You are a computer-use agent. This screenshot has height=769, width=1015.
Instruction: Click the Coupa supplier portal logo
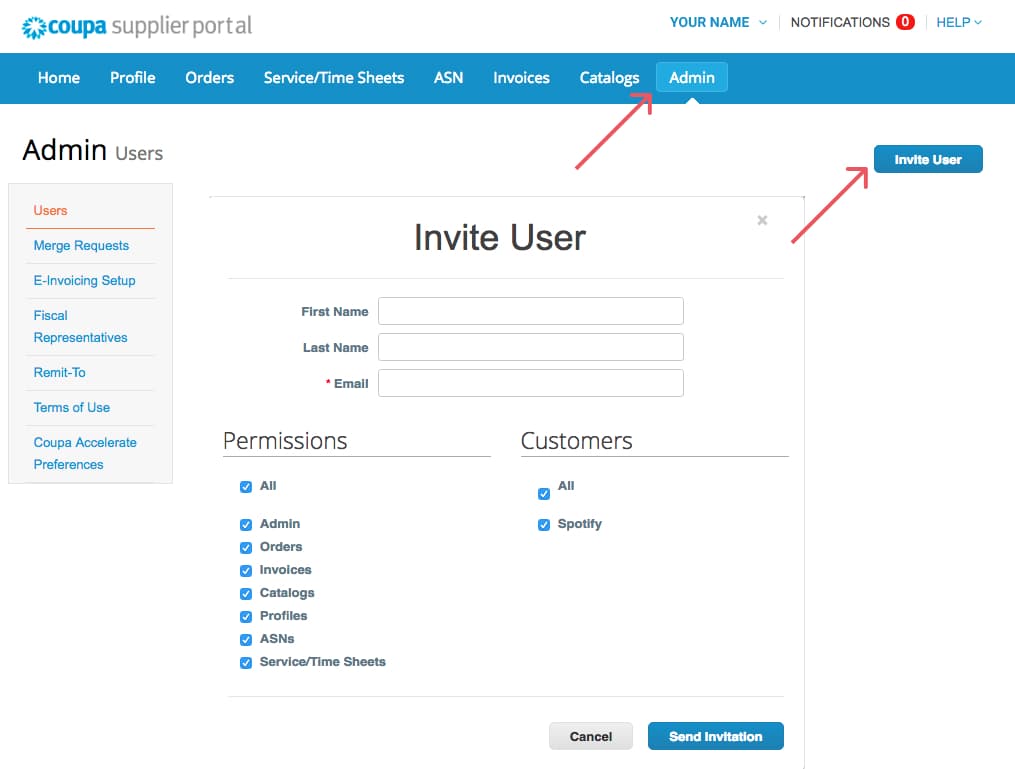click(137, 26)
